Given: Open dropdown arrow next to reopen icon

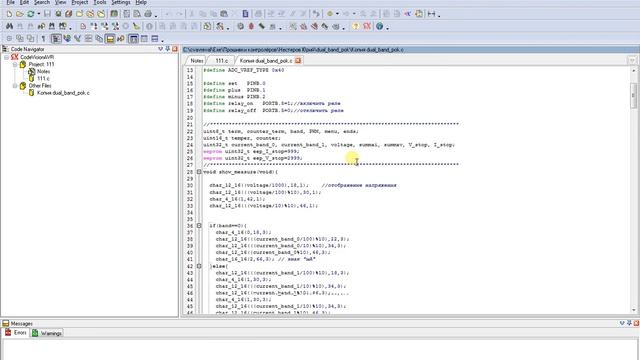Looking at the screenshot, I should coord(38,14).
